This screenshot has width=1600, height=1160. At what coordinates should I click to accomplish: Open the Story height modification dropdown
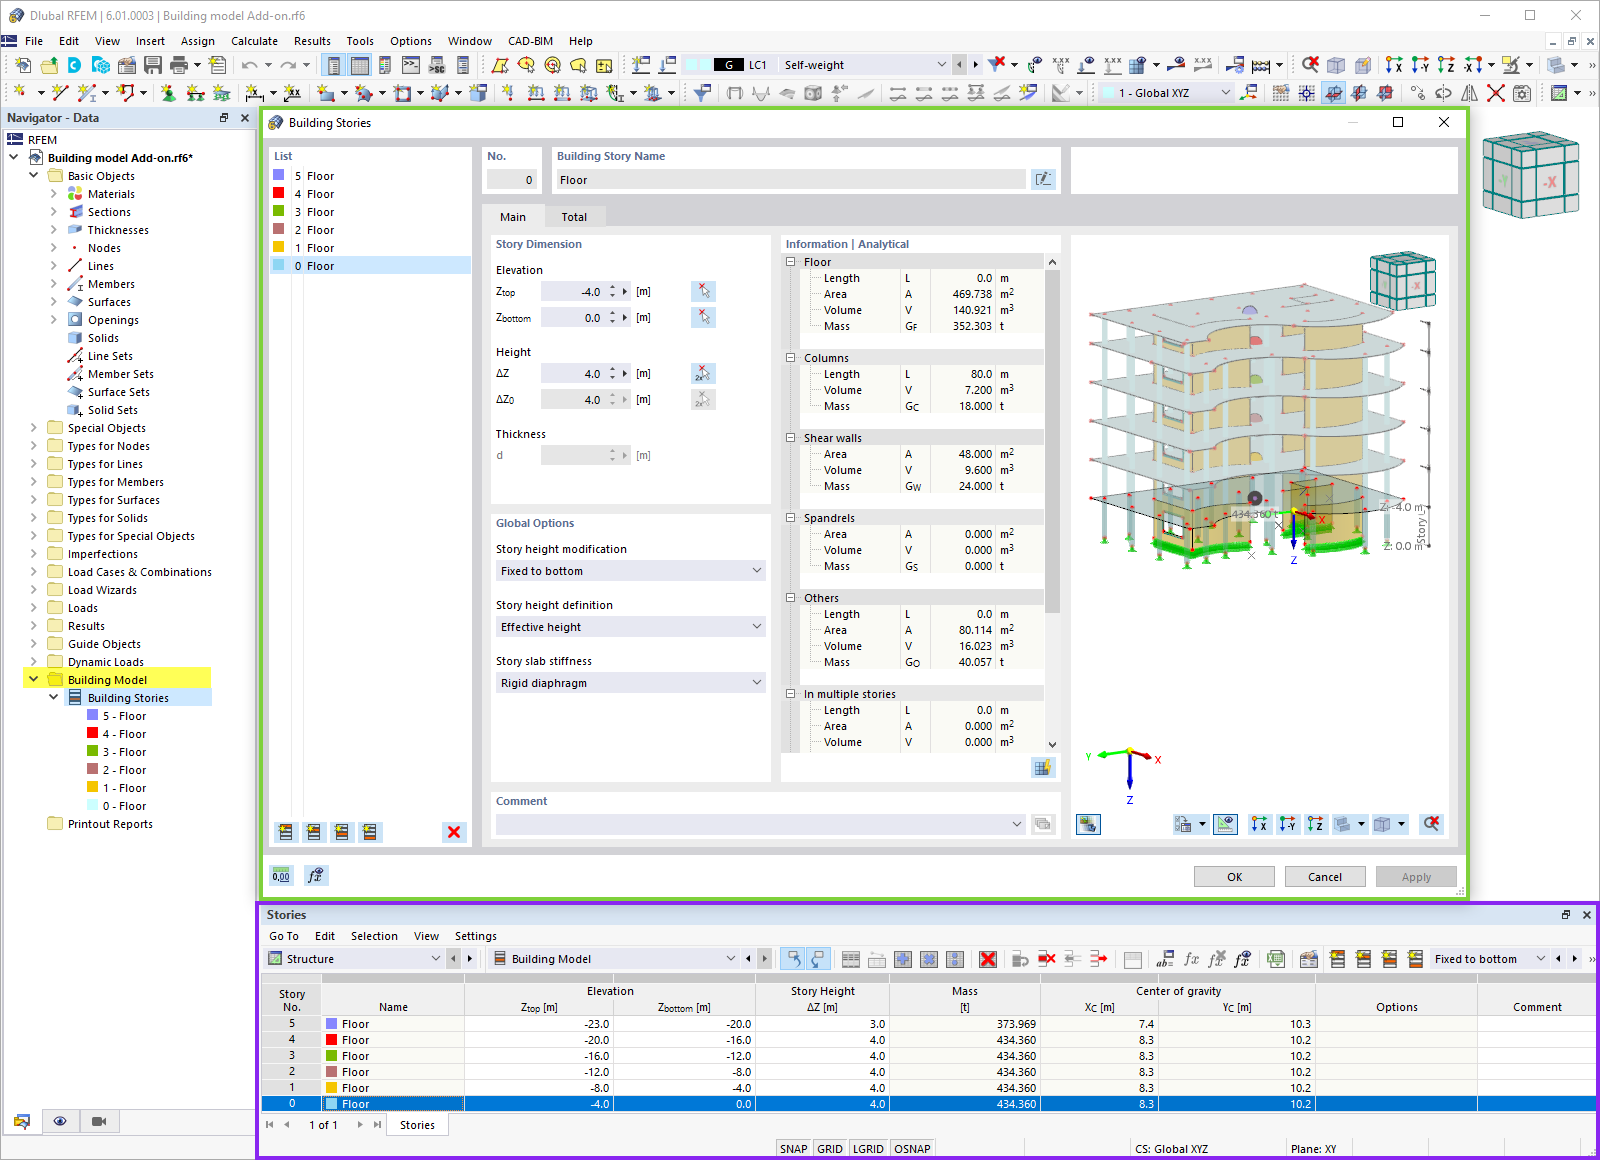point(629,570)
